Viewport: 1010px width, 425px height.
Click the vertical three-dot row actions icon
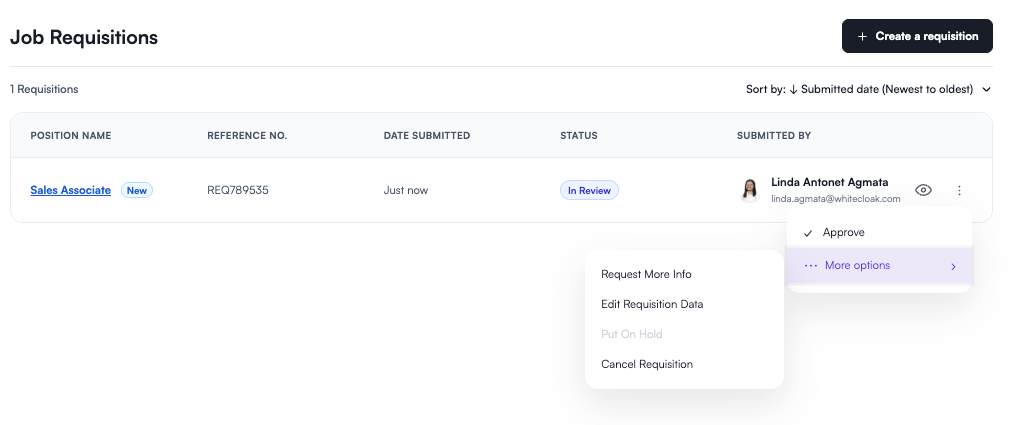959,190
